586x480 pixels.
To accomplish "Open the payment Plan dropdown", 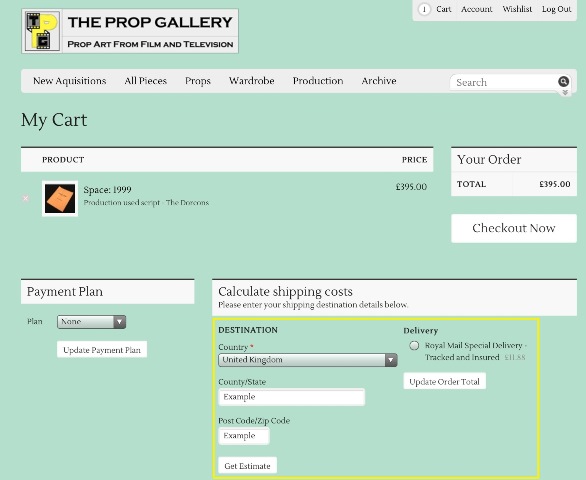I will (x=92, y=322).
